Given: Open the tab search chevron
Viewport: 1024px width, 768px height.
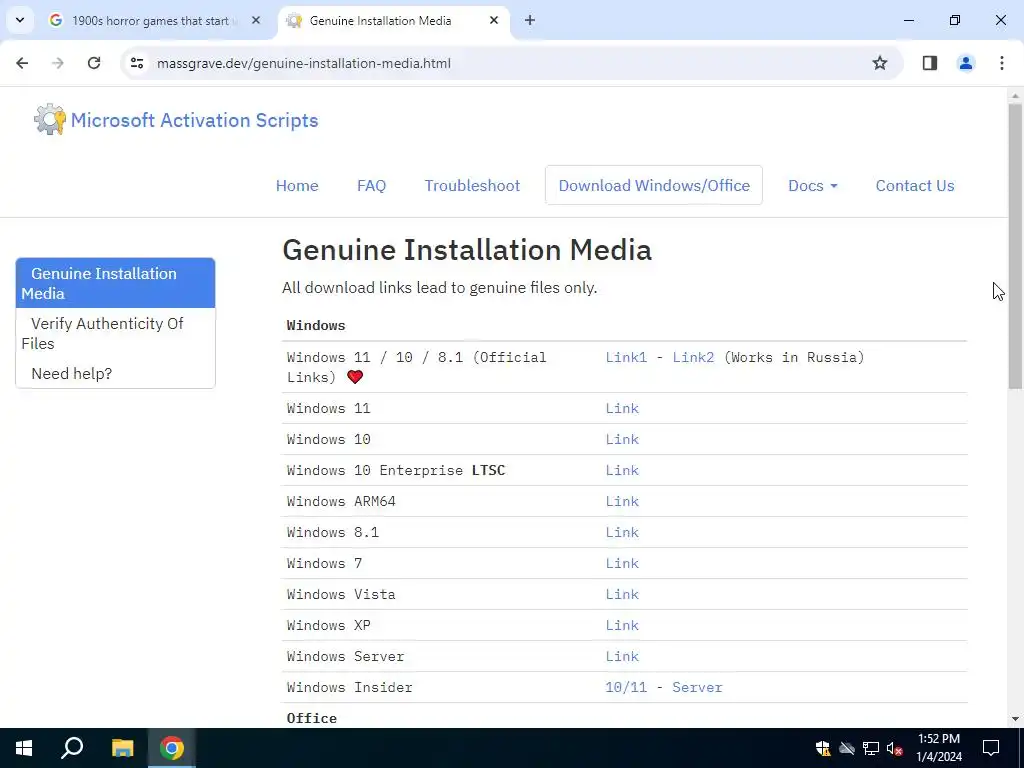Looking at the screenshot, I should 20,20.
